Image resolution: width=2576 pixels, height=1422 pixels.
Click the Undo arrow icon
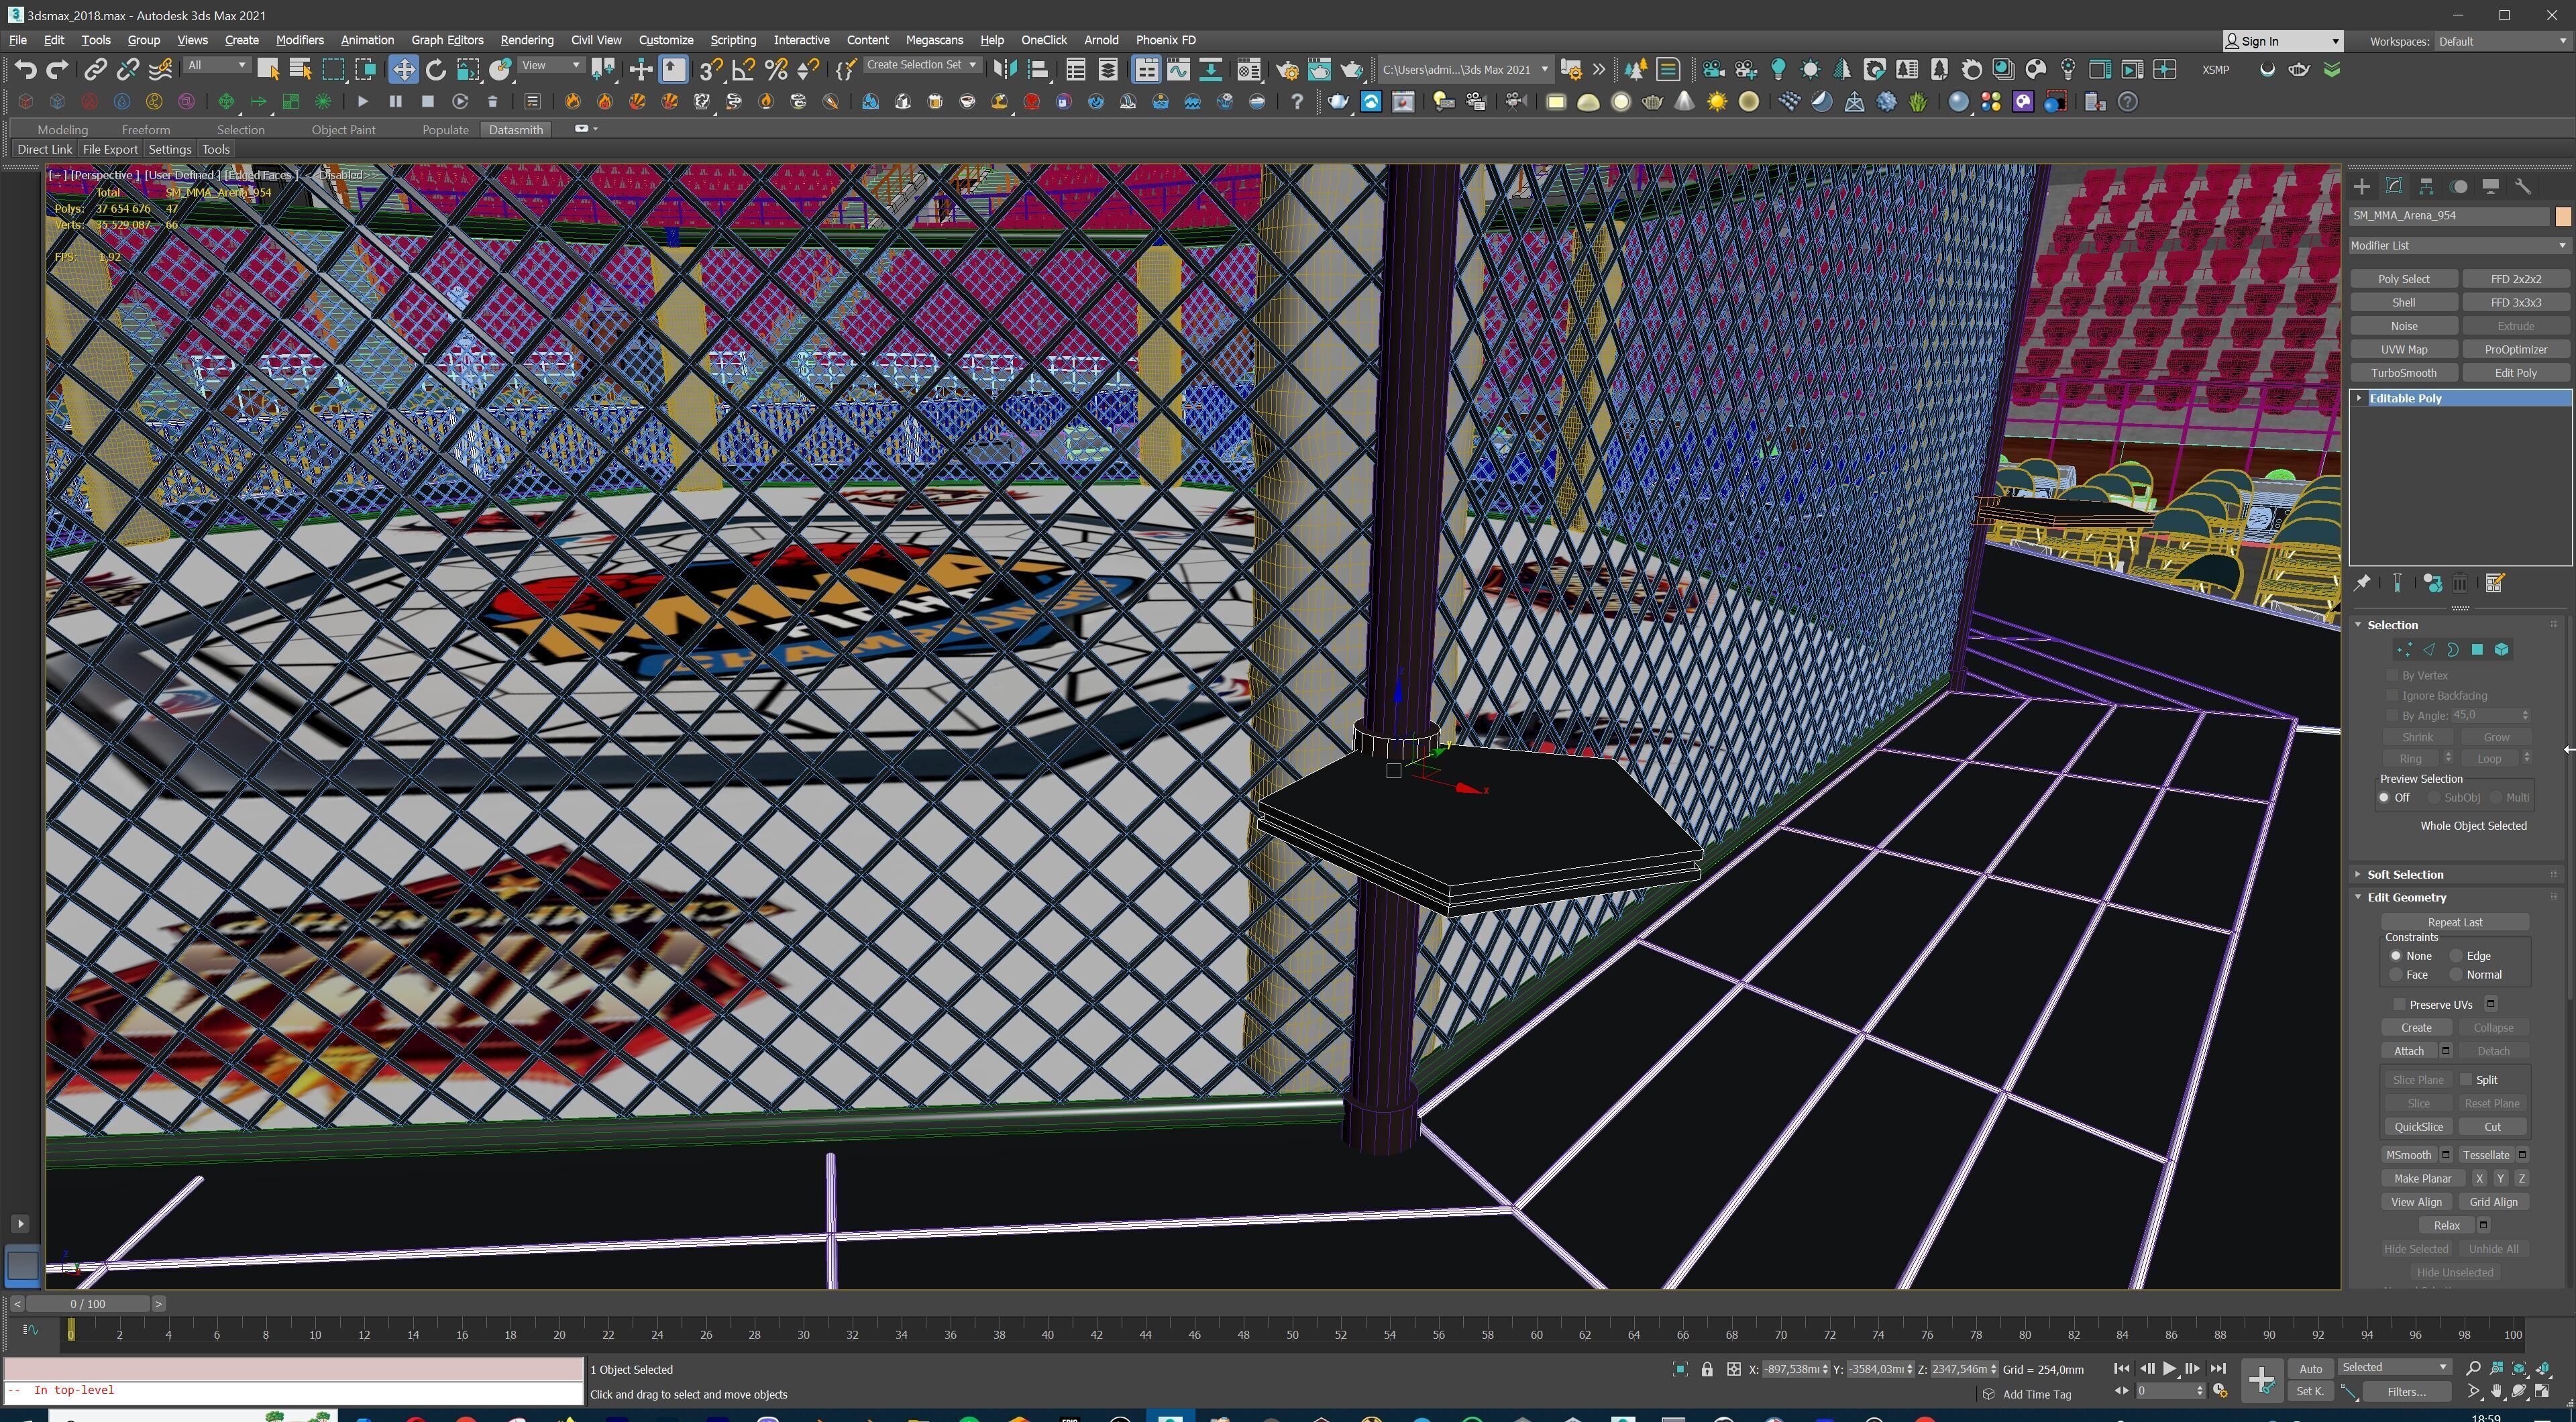[x=26, y=69]
